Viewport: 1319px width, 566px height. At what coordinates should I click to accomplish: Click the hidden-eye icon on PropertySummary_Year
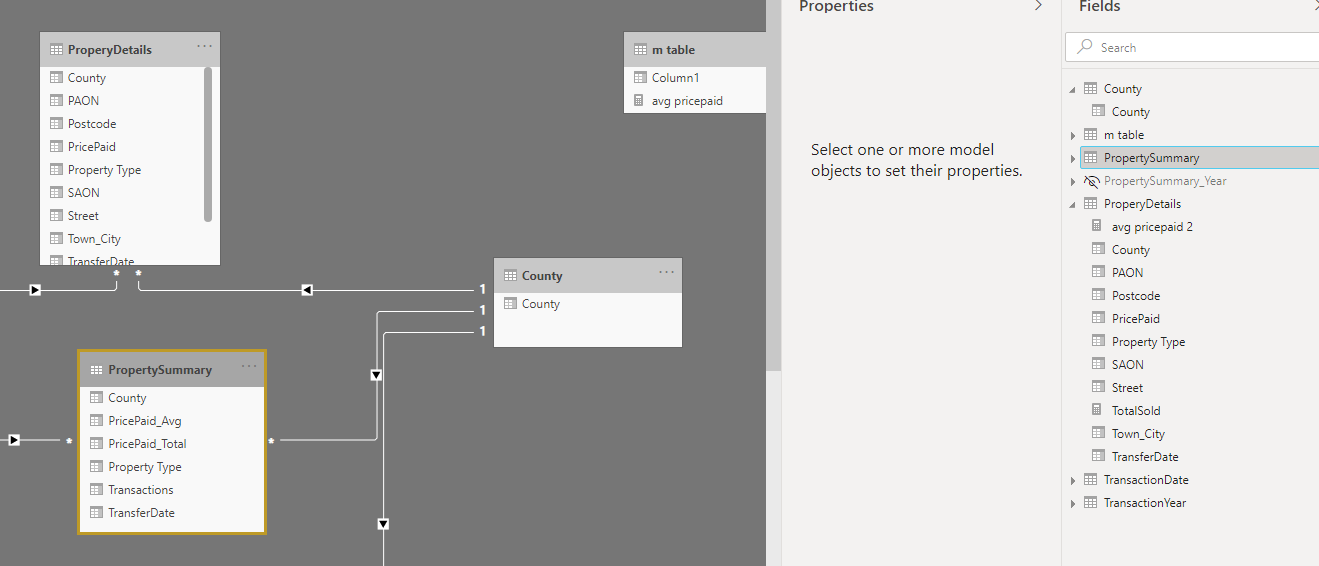tap(1092, 181)
